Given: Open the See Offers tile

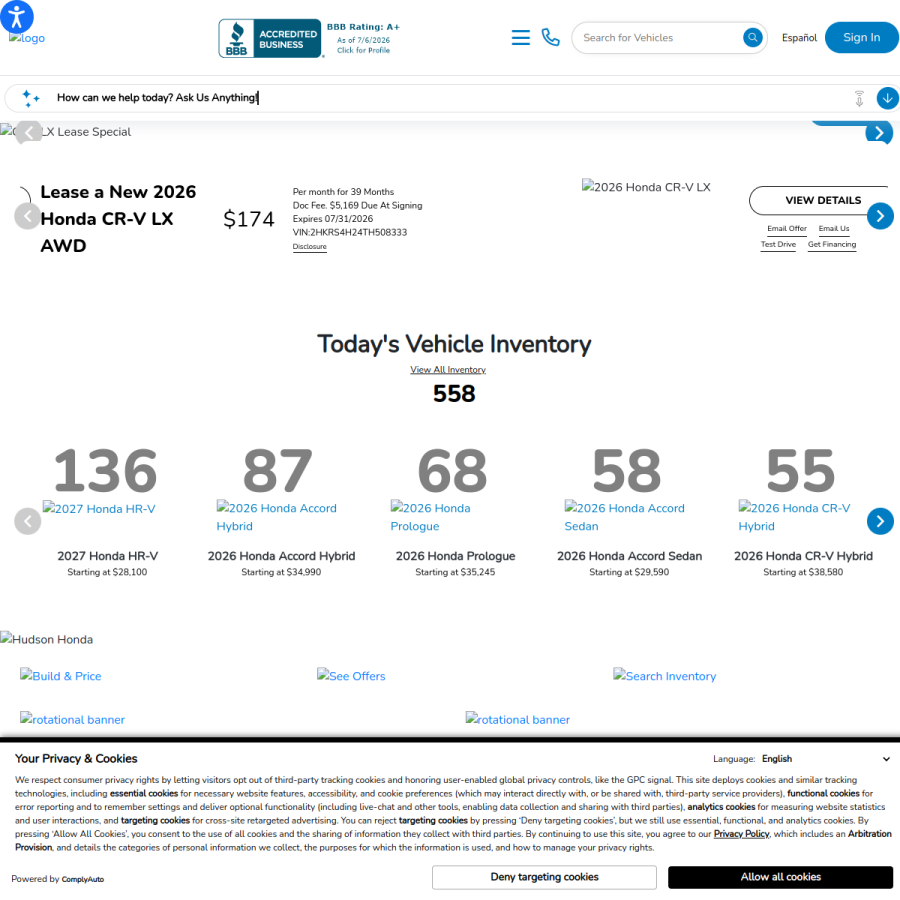Looking at the screenshot, I should click(x=351, y=676).
